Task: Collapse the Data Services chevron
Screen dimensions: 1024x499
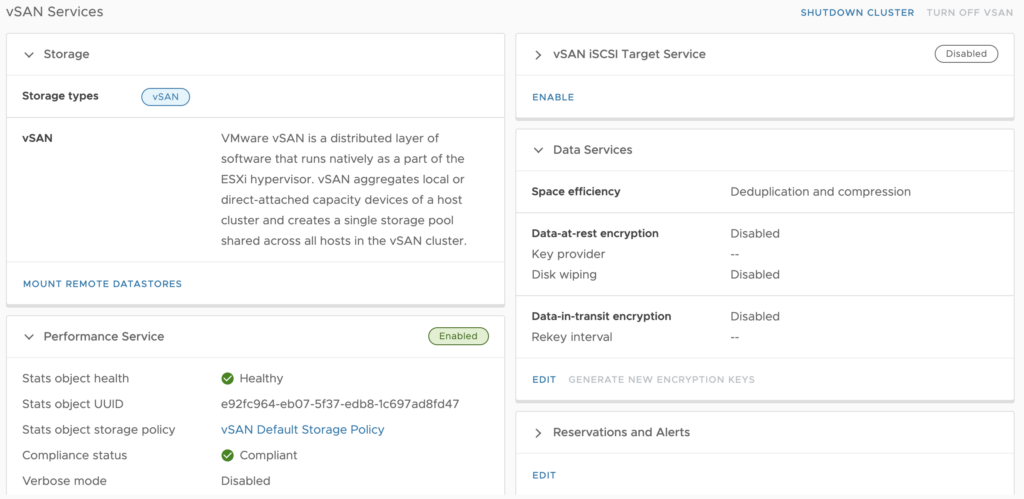Action: (x=538, y=150)
